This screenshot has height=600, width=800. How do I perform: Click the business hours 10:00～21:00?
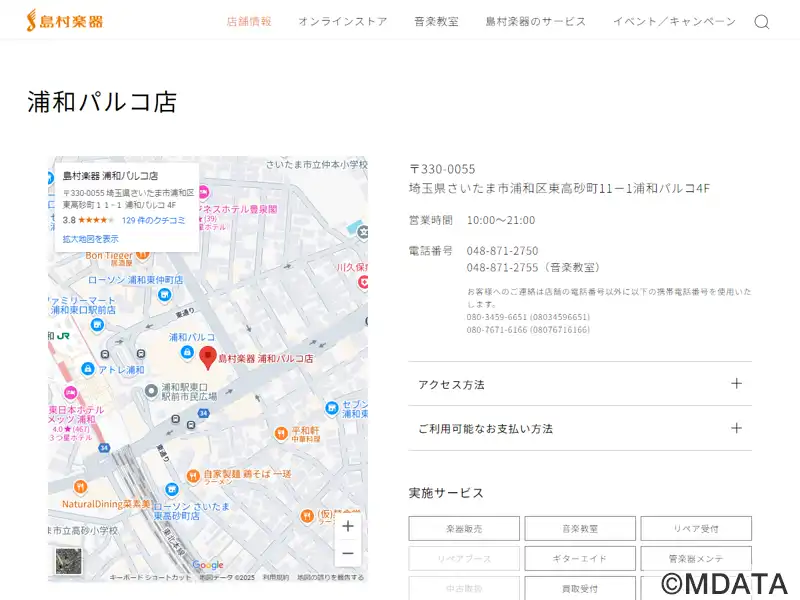501,220
